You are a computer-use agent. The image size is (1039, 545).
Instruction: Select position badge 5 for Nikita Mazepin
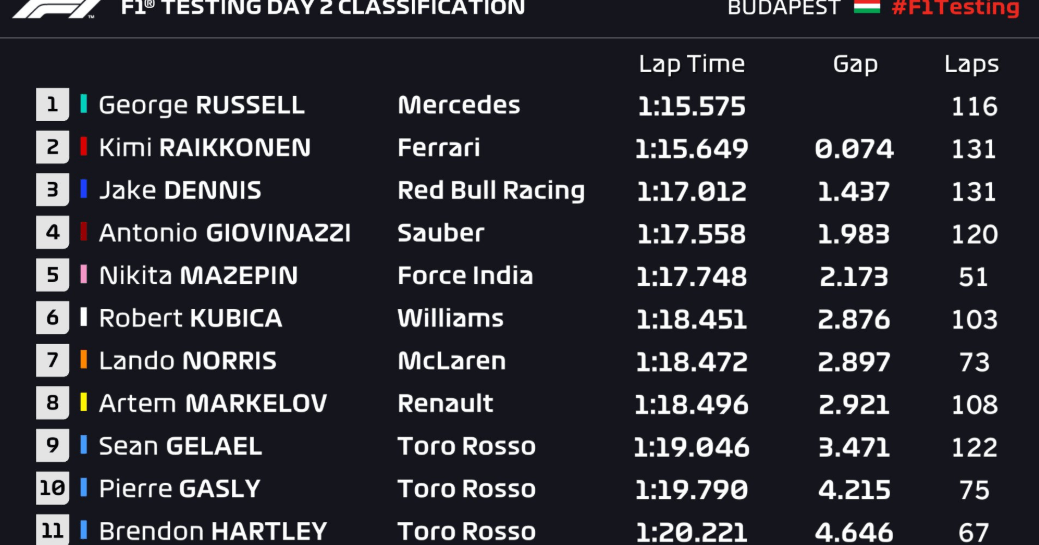coord(52,275)
